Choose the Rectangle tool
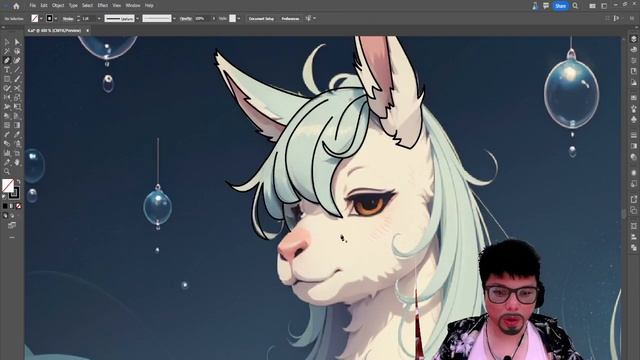 [7, 79]
